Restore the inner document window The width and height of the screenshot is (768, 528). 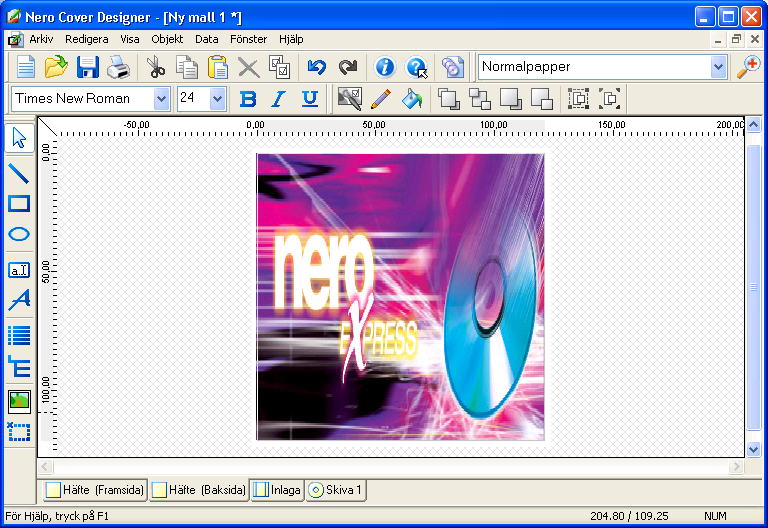pos(736,39)
